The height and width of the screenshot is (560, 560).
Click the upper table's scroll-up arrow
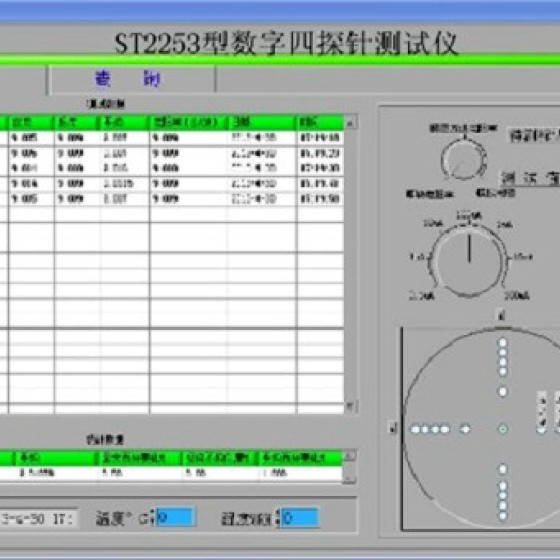coord(350,123)
